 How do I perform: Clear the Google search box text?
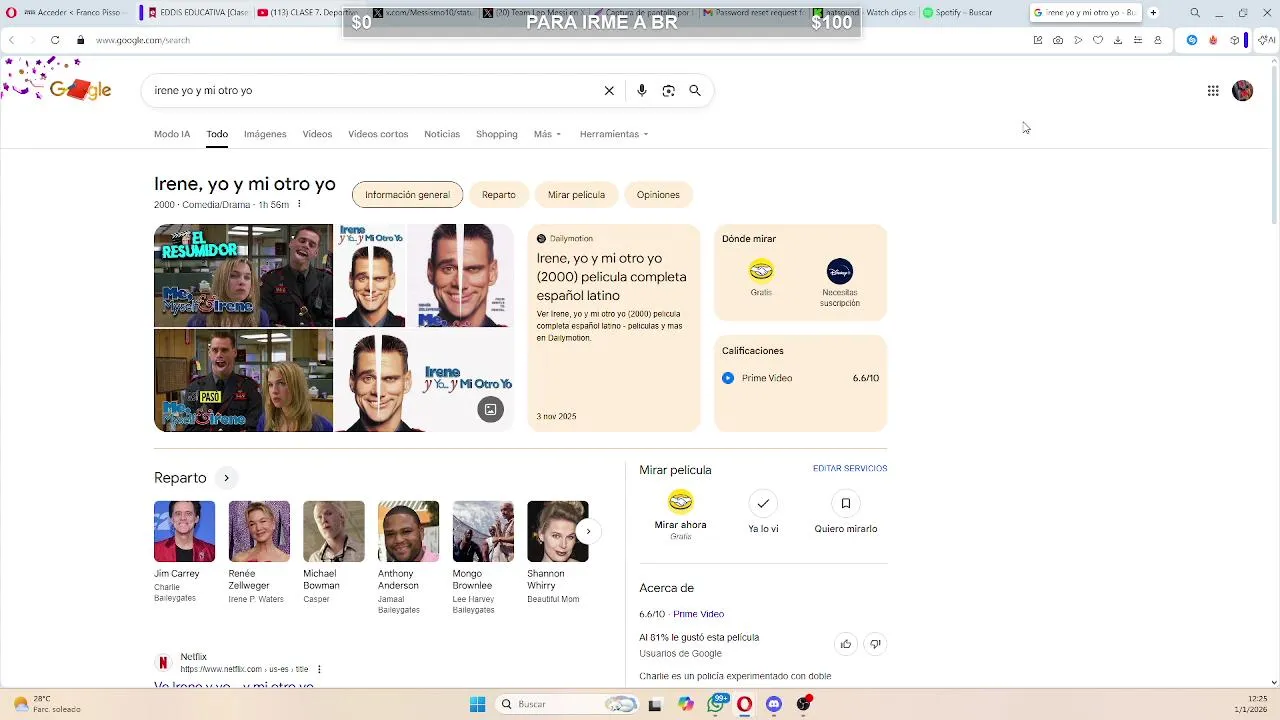(609, 90)
